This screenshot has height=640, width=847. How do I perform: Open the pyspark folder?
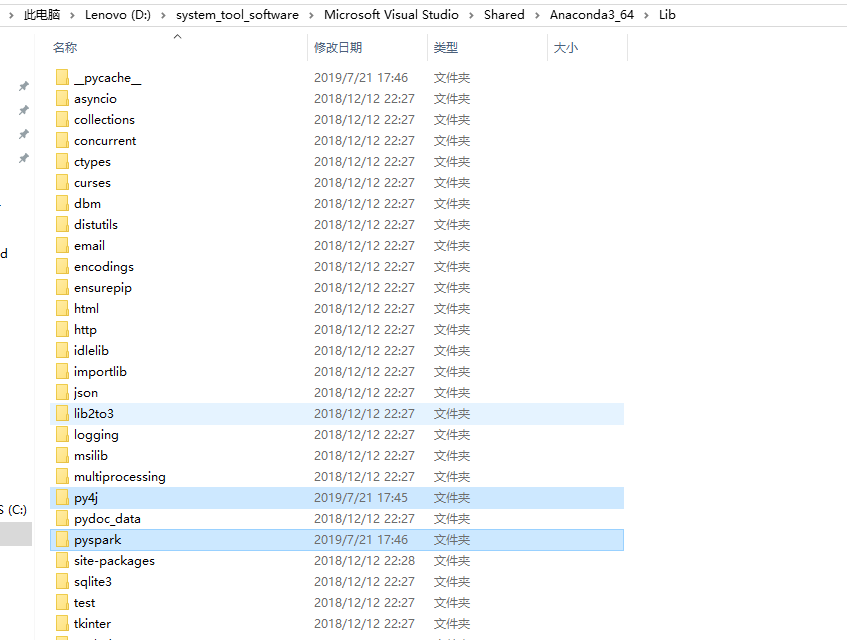pos(96,539)
